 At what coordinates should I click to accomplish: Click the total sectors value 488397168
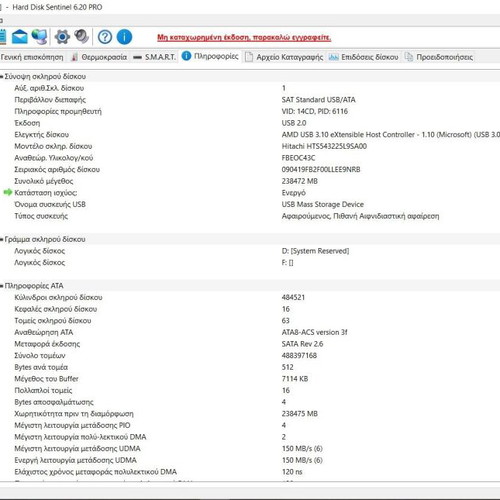(x=299, y=355)
